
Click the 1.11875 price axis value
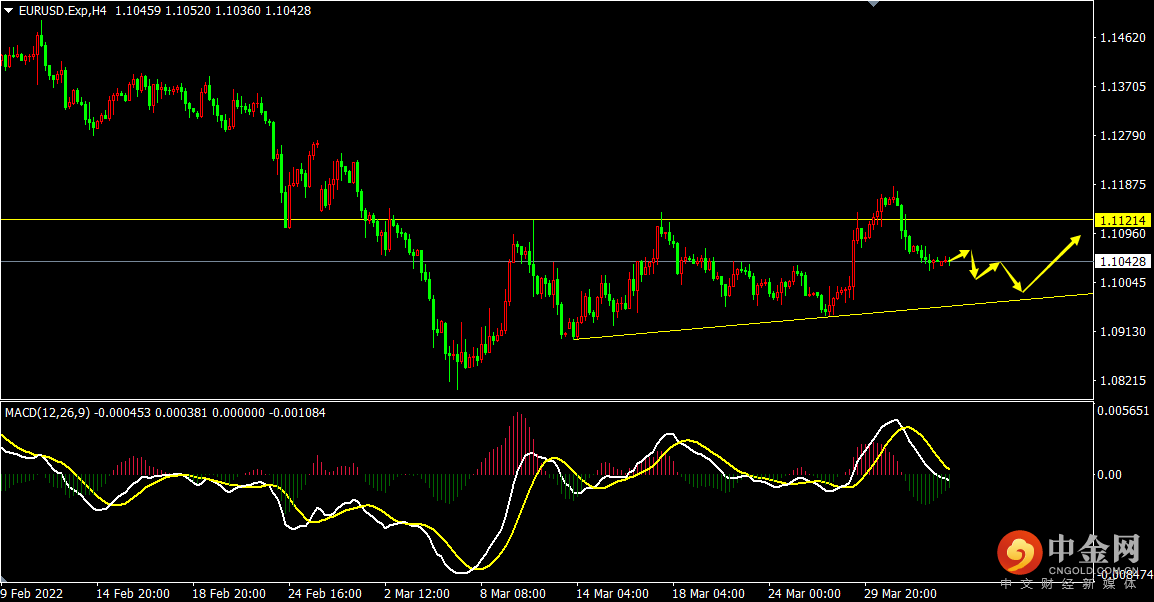pyautogui.click(x=1122, y=185)
